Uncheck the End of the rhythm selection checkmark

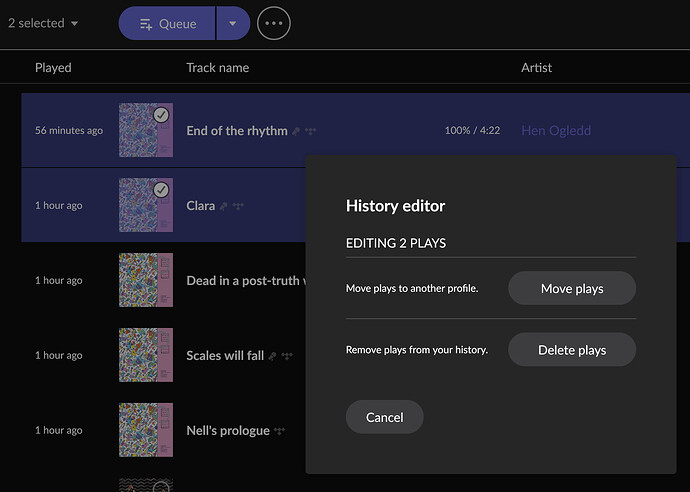point(161,115)
